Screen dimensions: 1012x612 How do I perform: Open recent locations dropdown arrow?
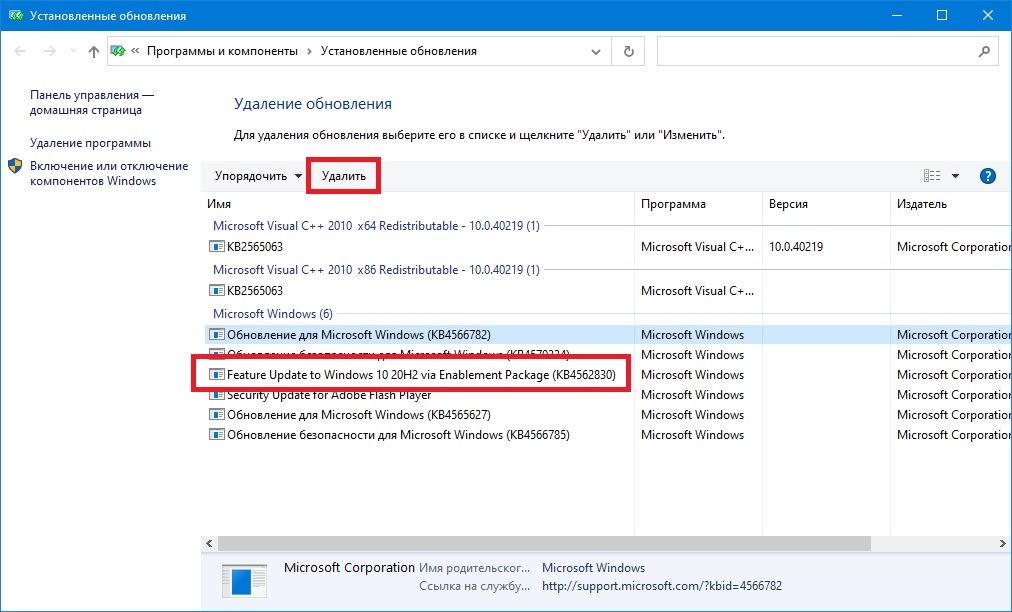(73, 51)
